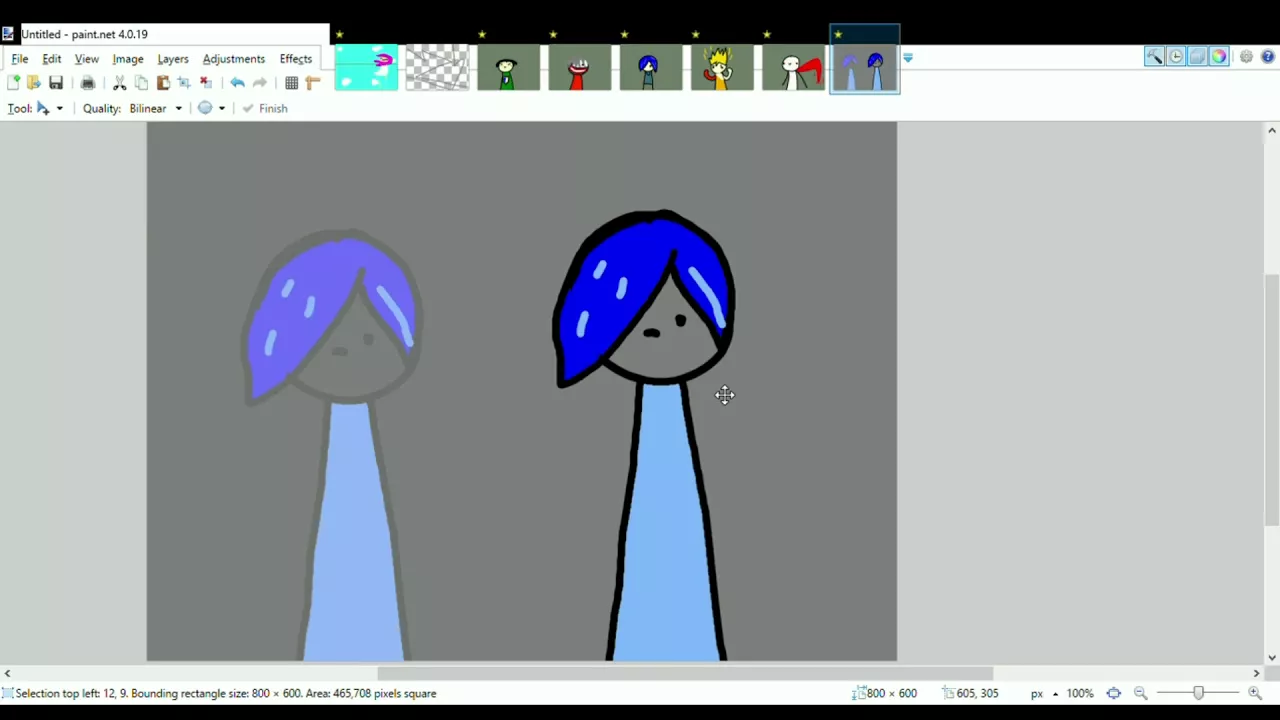1280x720 pixels.
Task: Open the Effects menu
Action: click(x=296, y=59)
